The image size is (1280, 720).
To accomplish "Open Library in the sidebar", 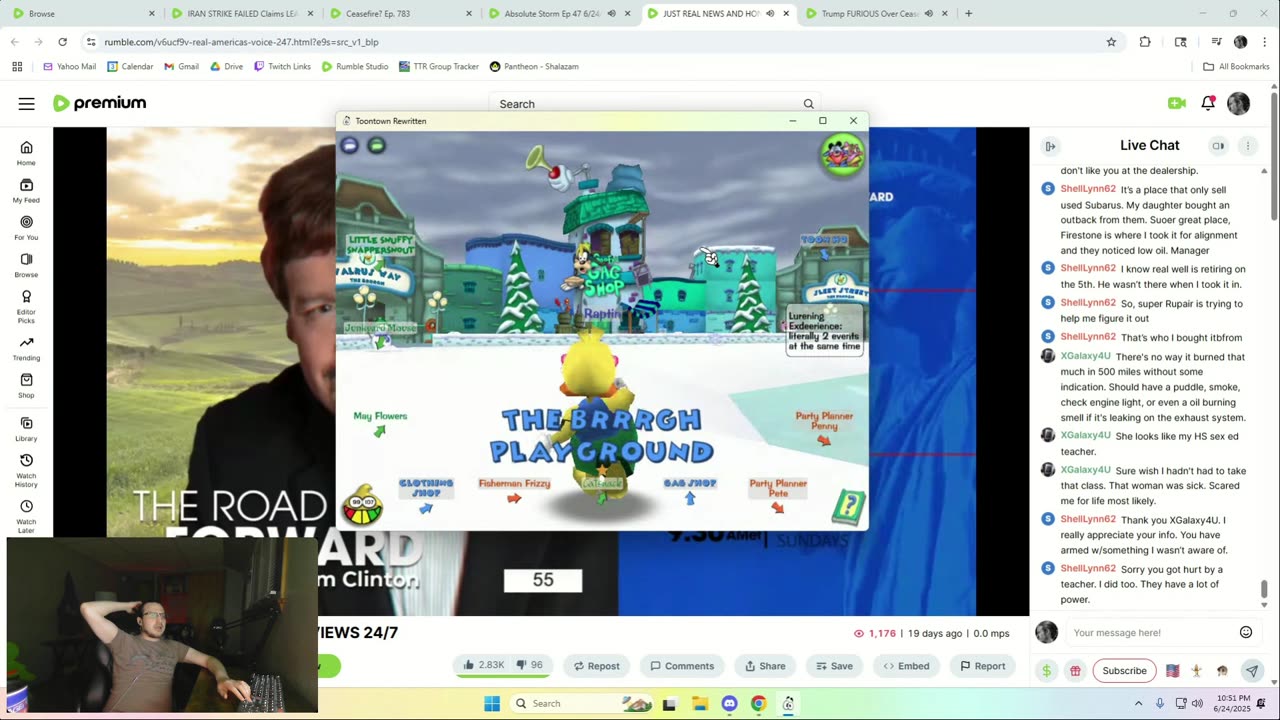I will [26, 429].
